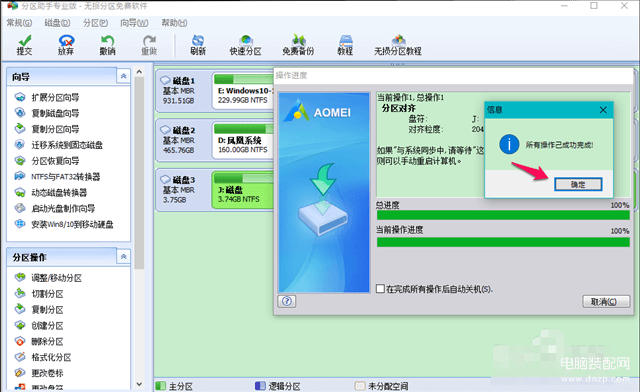Choose 格式化分区 operation
This screenshot has width=640, height=392.
click(43, 358)
